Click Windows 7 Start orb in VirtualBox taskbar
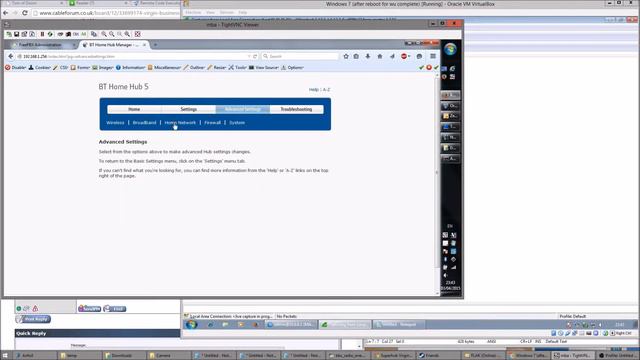Image resolution: width=640 pixels, height=360 pixels. tap(191, 325)
